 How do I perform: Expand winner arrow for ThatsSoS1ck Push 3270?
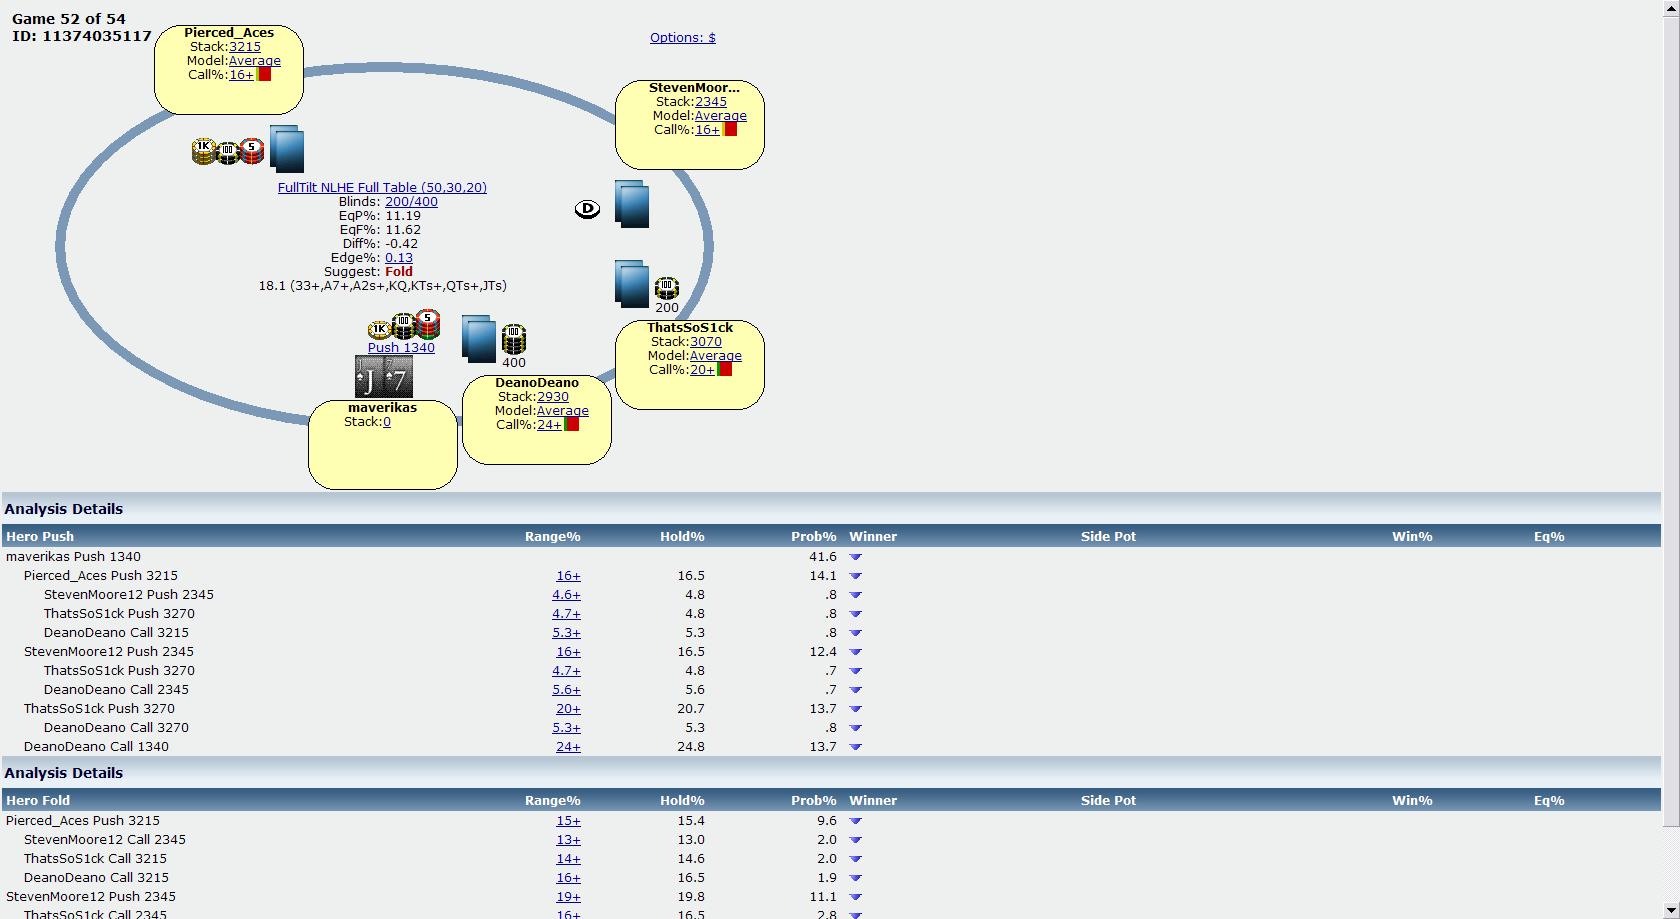point(855,709)
